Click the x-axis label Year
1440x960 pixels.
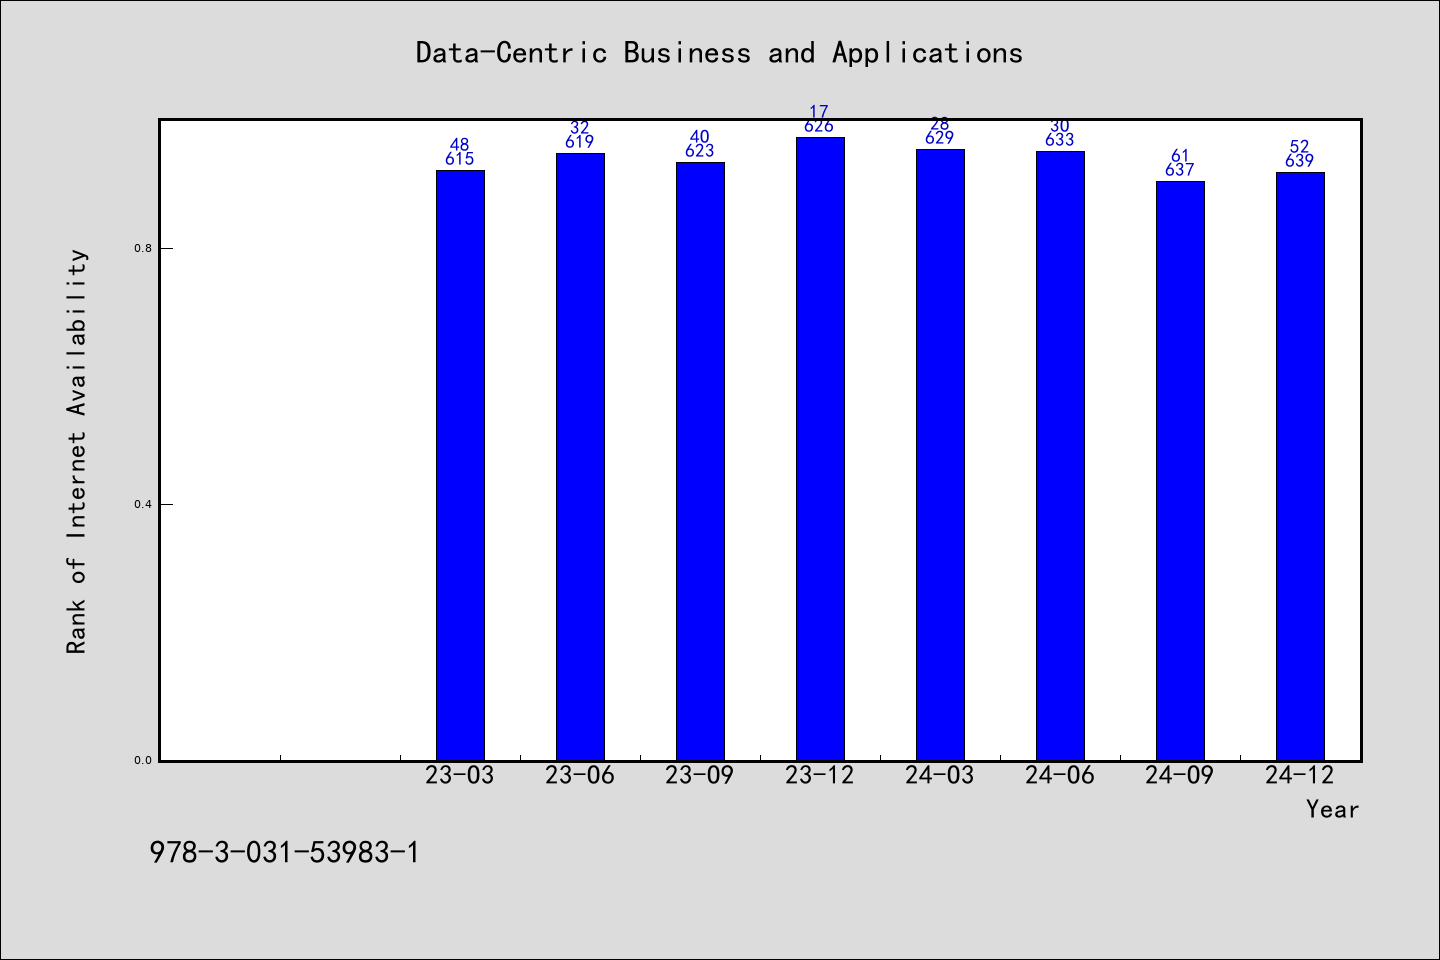[x=1332, y=809]
